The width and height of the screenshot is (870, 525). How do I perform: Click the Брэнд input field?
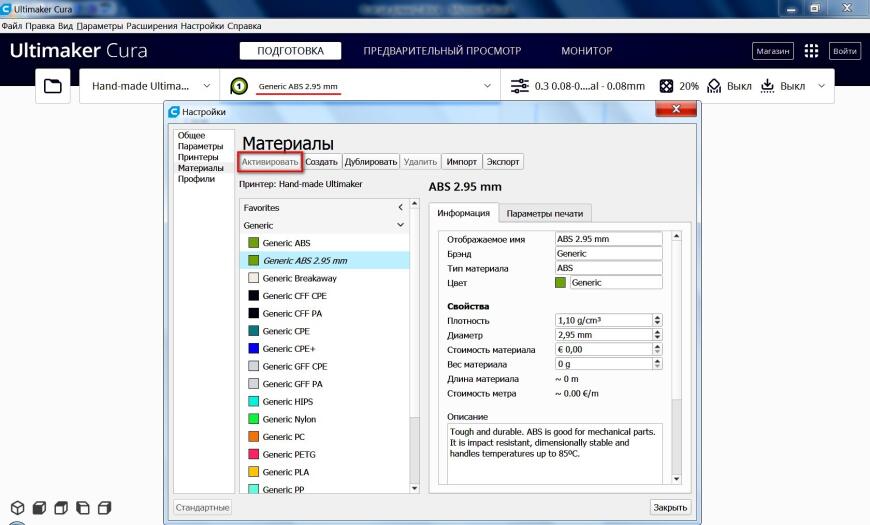609,253
